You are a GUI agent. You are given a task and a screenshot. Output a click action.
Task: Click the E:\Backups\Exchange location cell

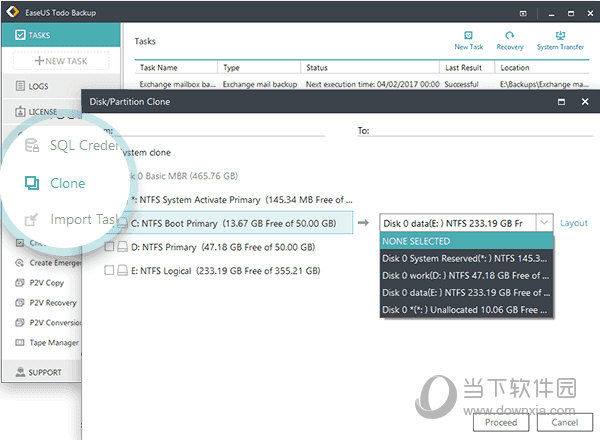point(544,84)
